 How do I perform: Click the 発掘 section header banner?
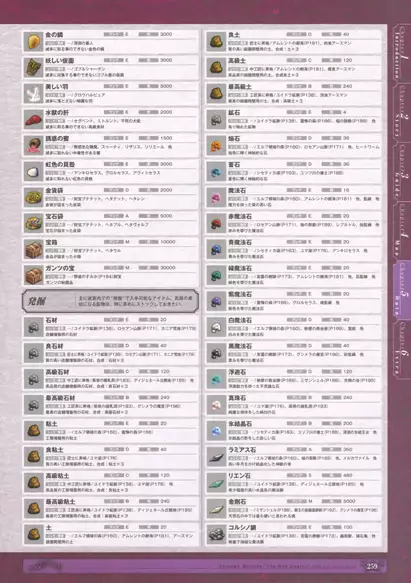tap(110, 301)
